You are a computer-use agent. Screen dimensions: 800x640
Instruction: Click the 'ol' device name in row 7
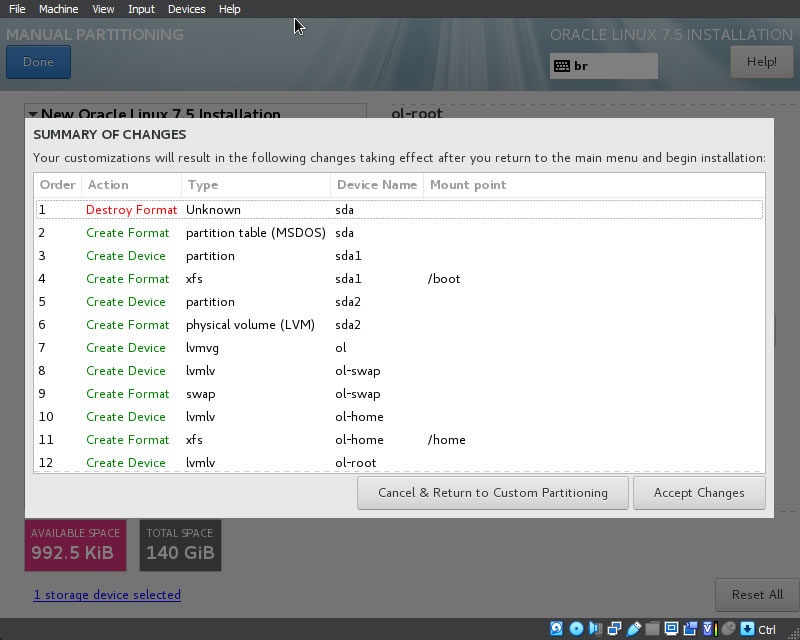pyautogui.click(x=341, y=348)
